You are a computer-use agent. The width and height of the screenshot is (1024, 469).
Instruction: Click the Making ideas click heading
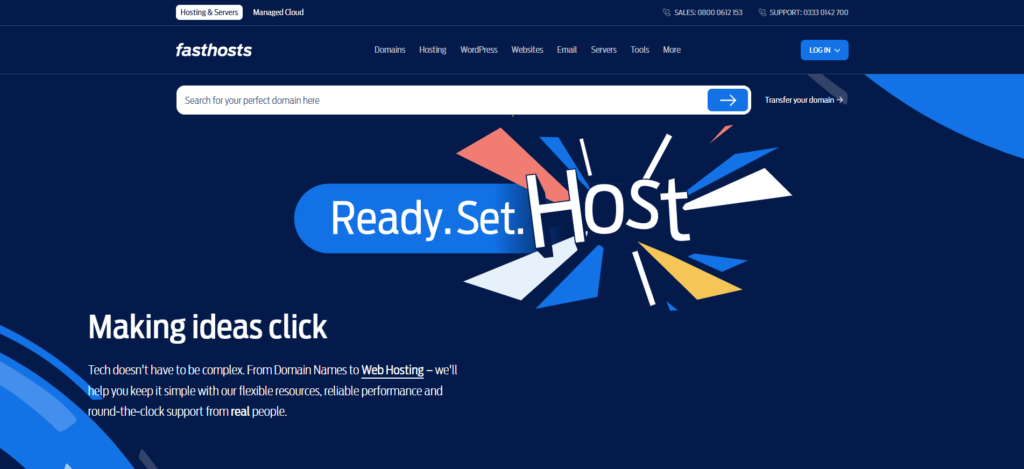coord(208,327)
